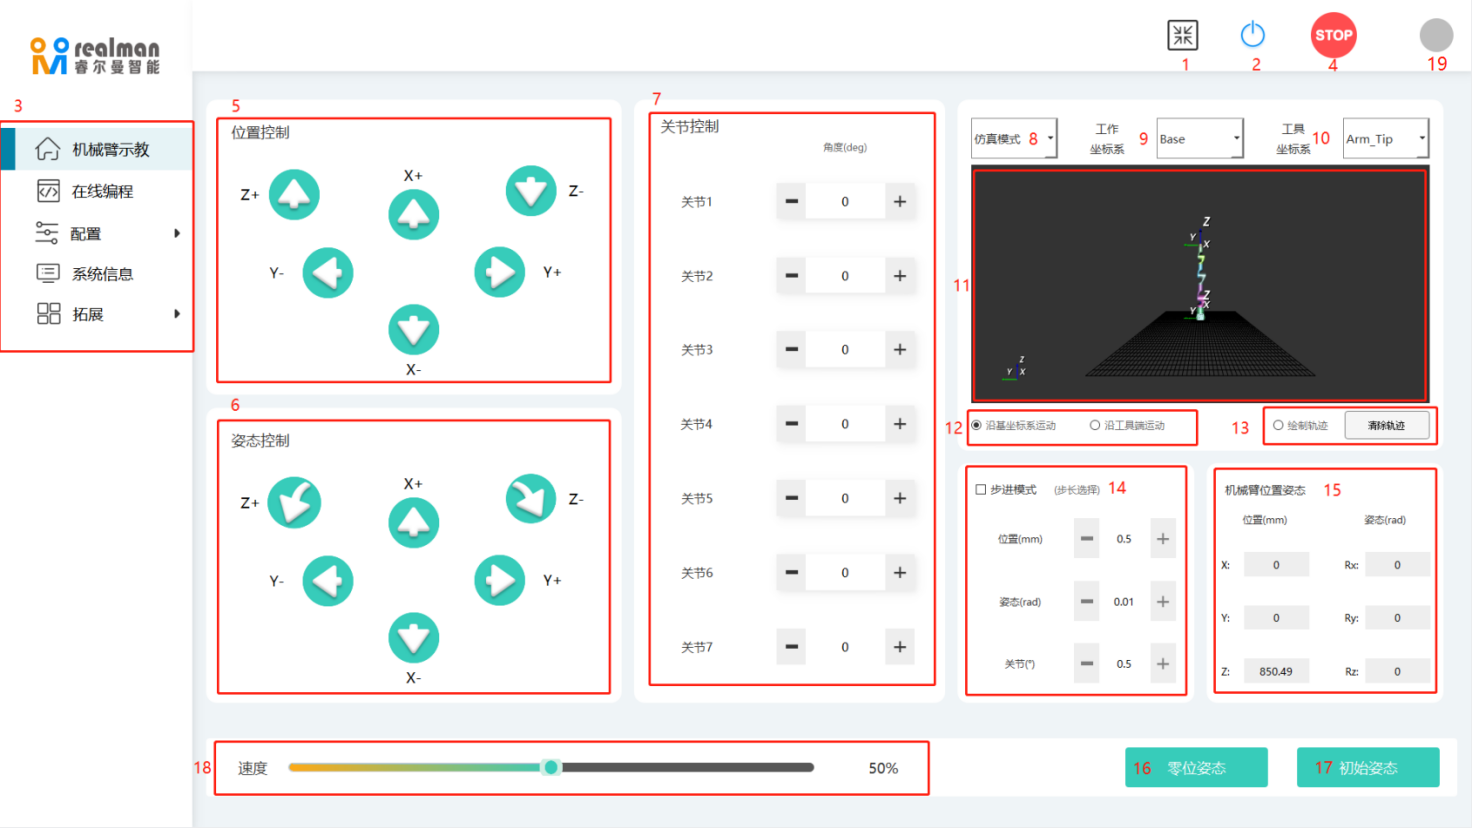Open 在线编程 in sidebar

point(97,191)
